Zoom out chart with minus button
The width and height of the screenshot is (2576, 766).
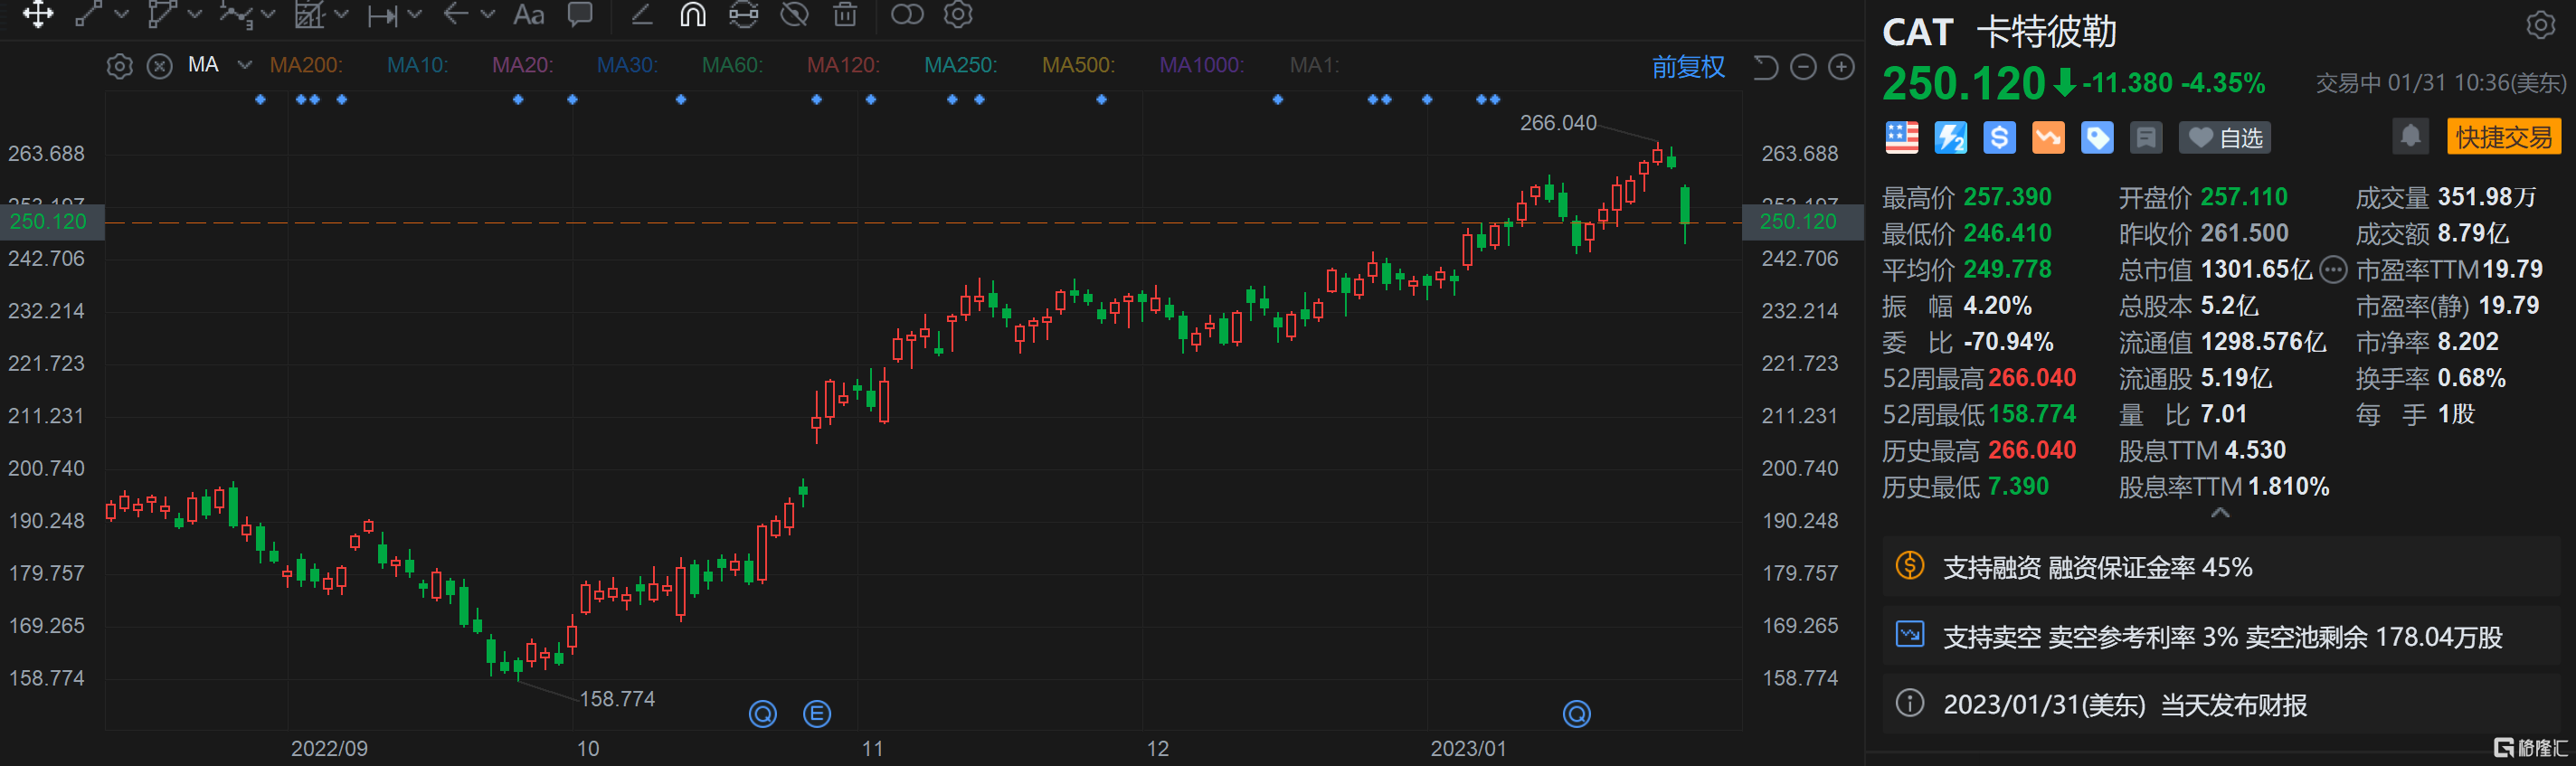(x=1803, y=67)
